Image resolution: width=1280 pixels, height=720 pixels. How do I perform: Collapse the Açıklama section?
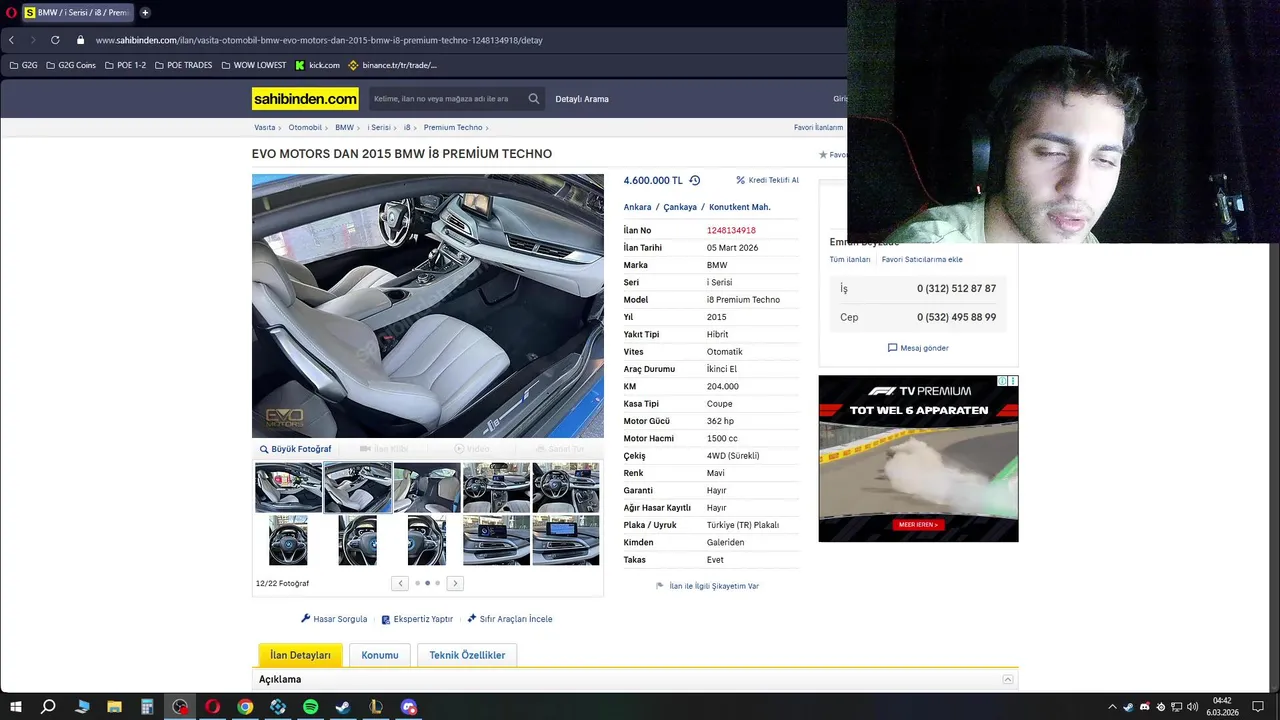1008,680
